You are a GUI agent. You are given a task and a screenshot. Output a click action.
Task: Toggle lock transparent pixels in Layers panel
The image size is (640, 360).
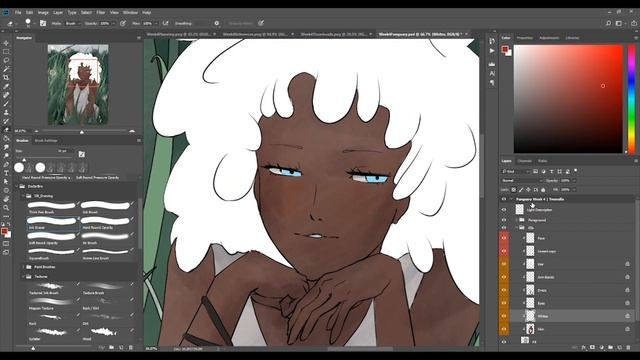point(514,190)
